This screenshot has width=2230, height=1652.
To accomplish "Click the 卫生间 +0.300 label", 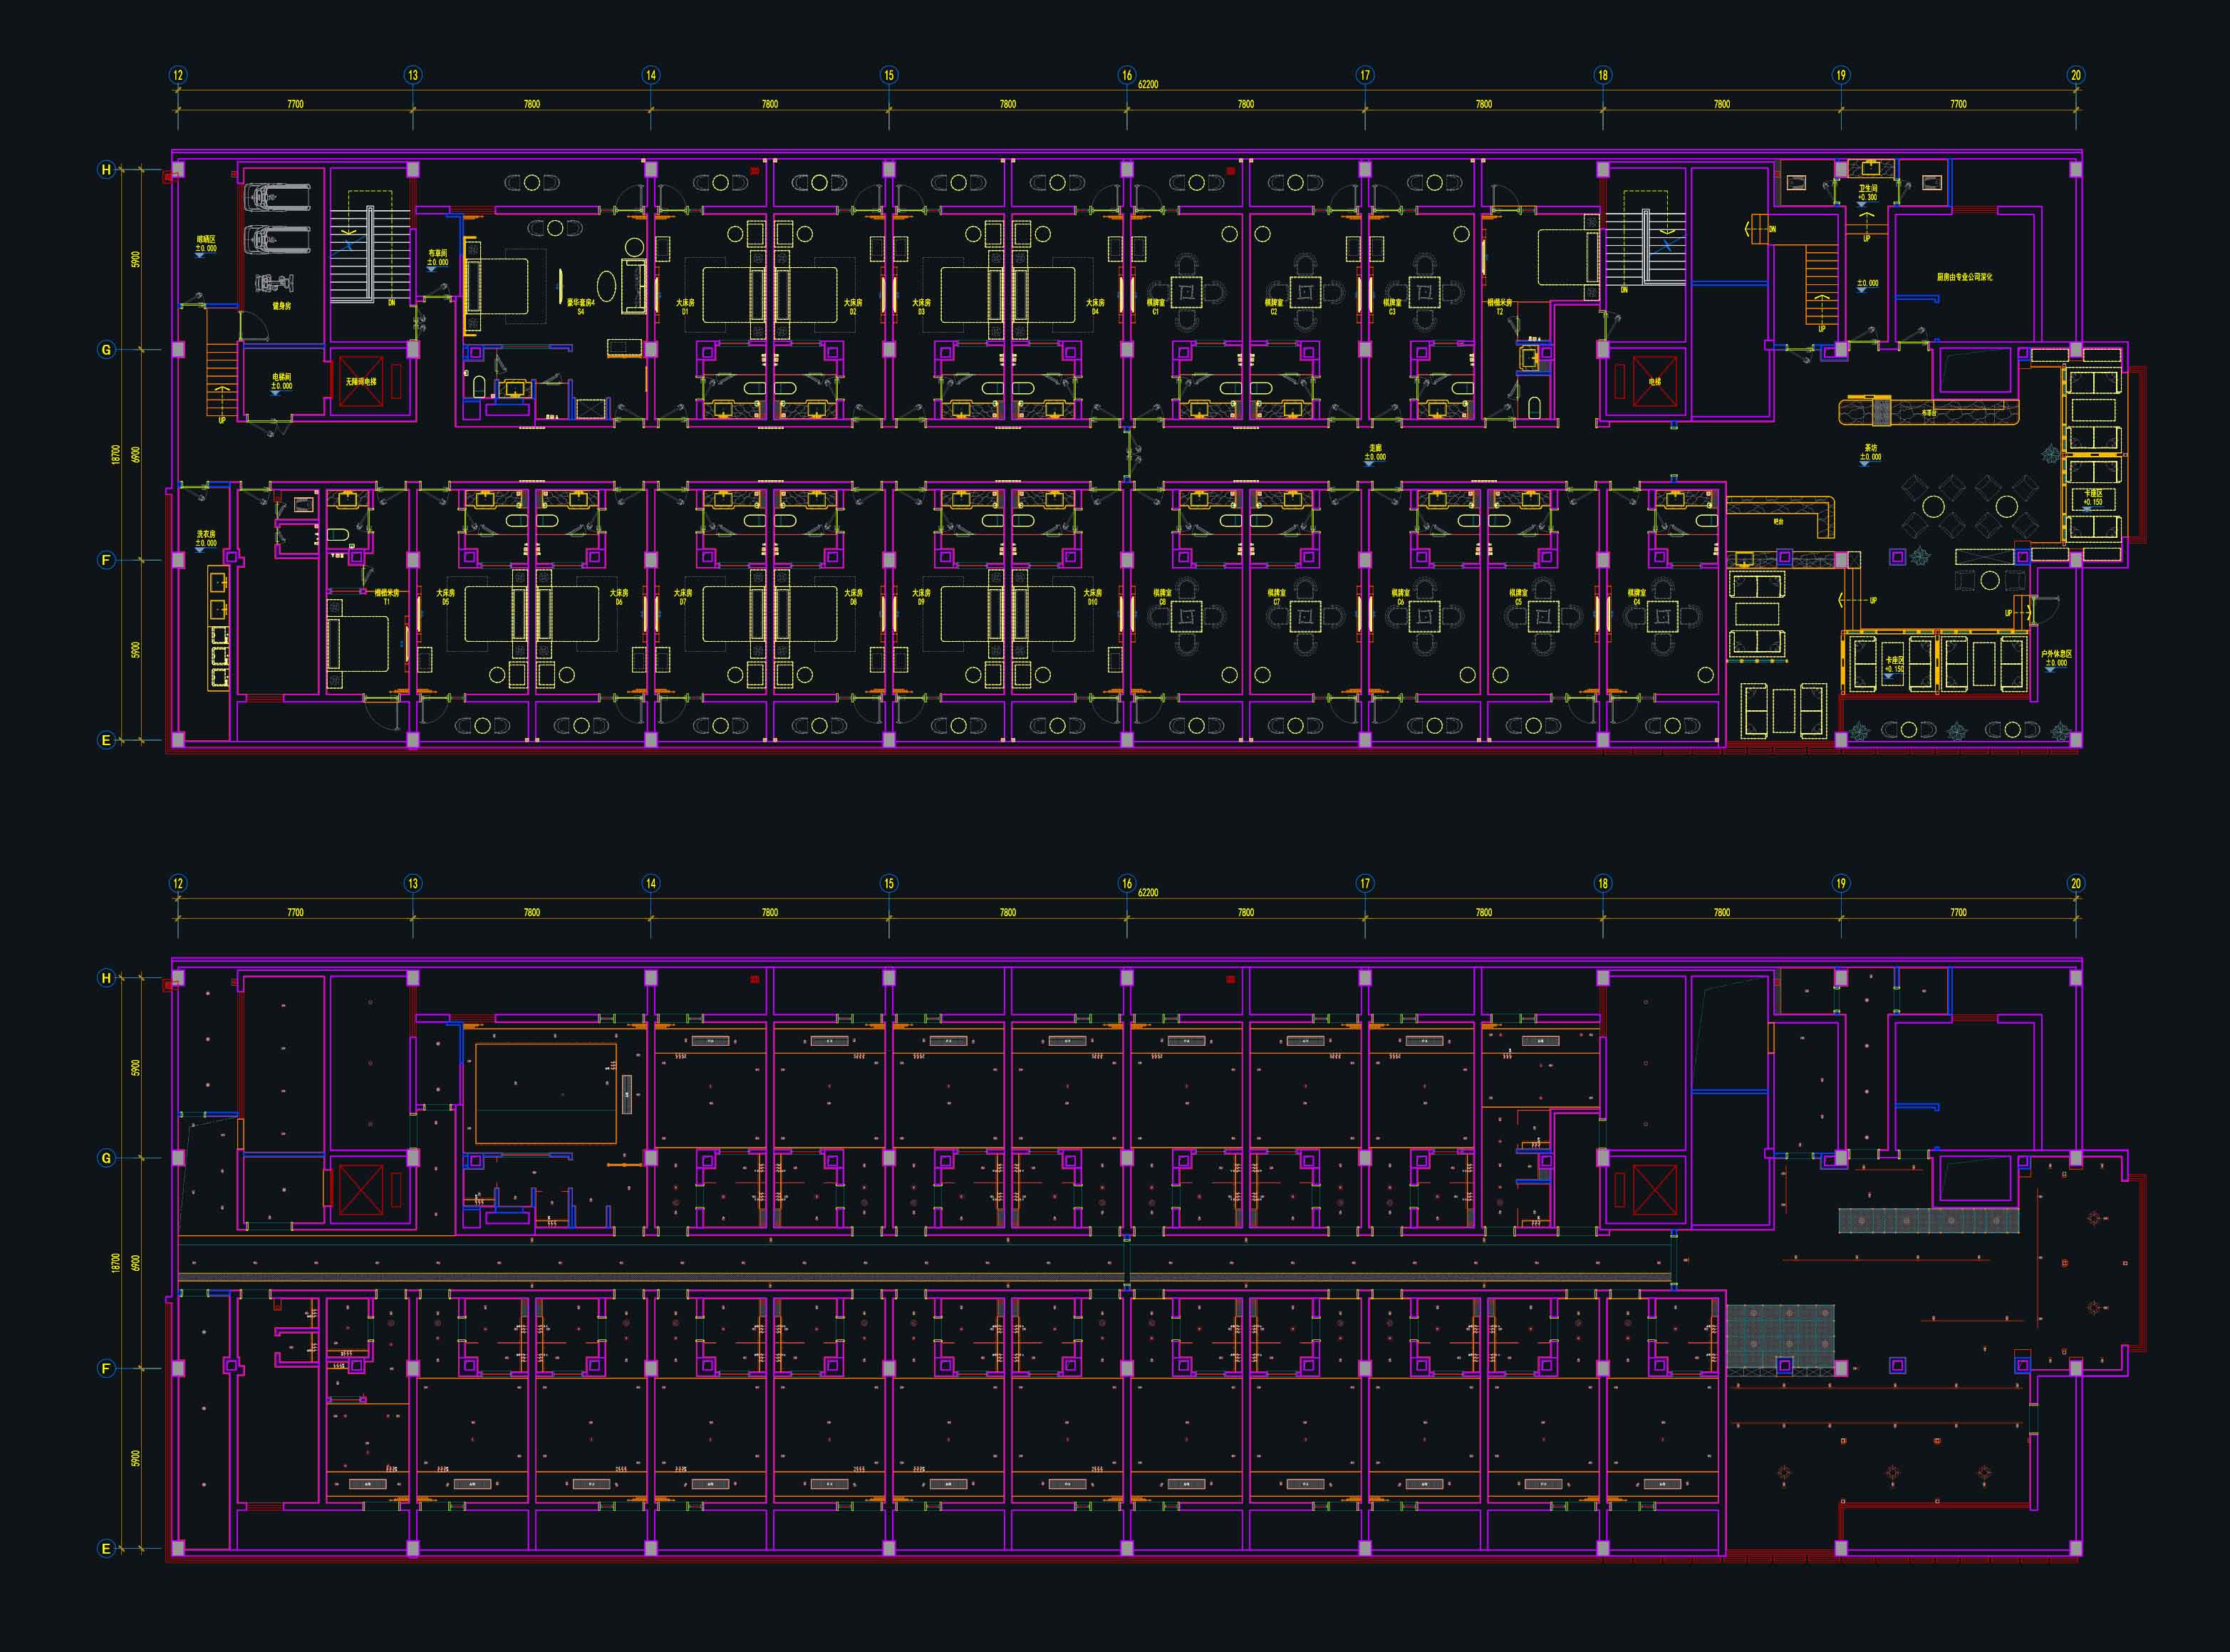I will coord(1868,193).
